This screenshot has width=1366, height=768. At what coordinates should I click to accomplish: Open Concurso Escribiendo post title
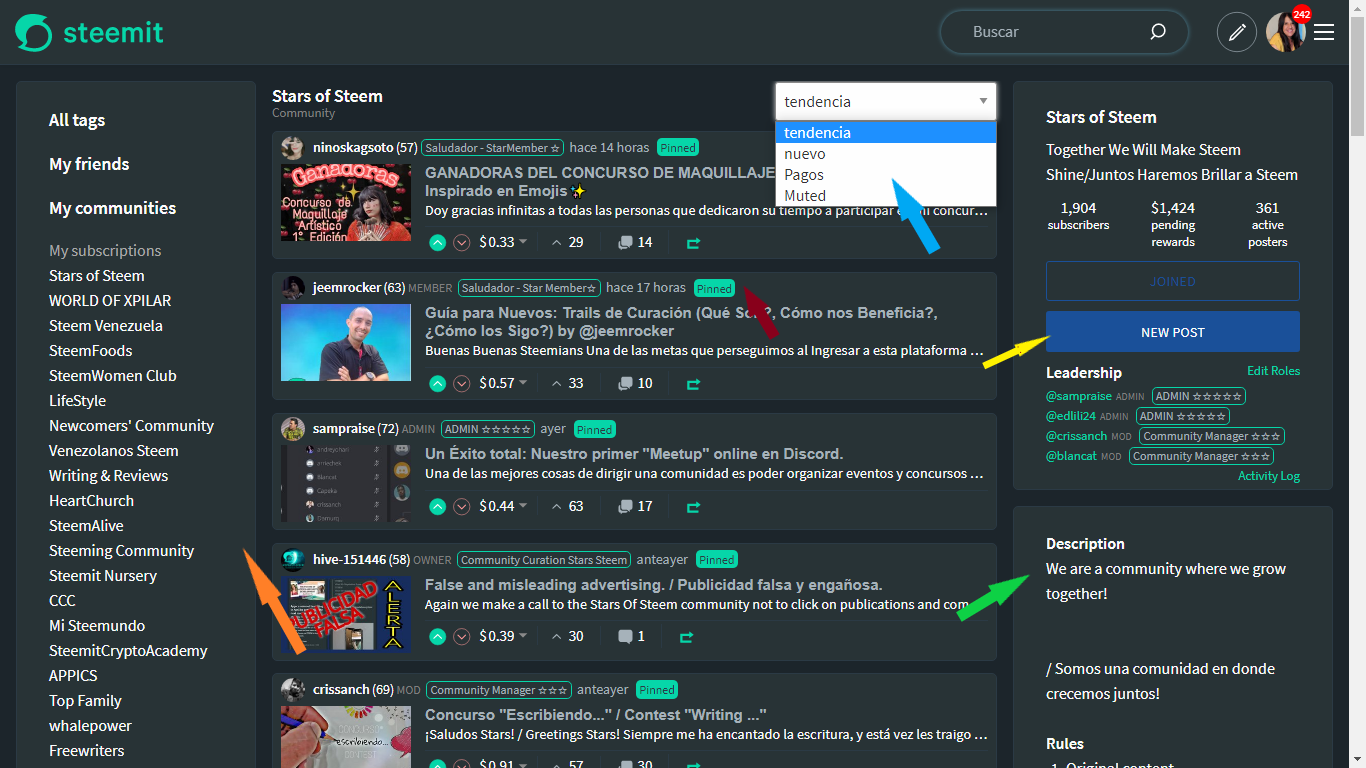click(x=596, y=715)
